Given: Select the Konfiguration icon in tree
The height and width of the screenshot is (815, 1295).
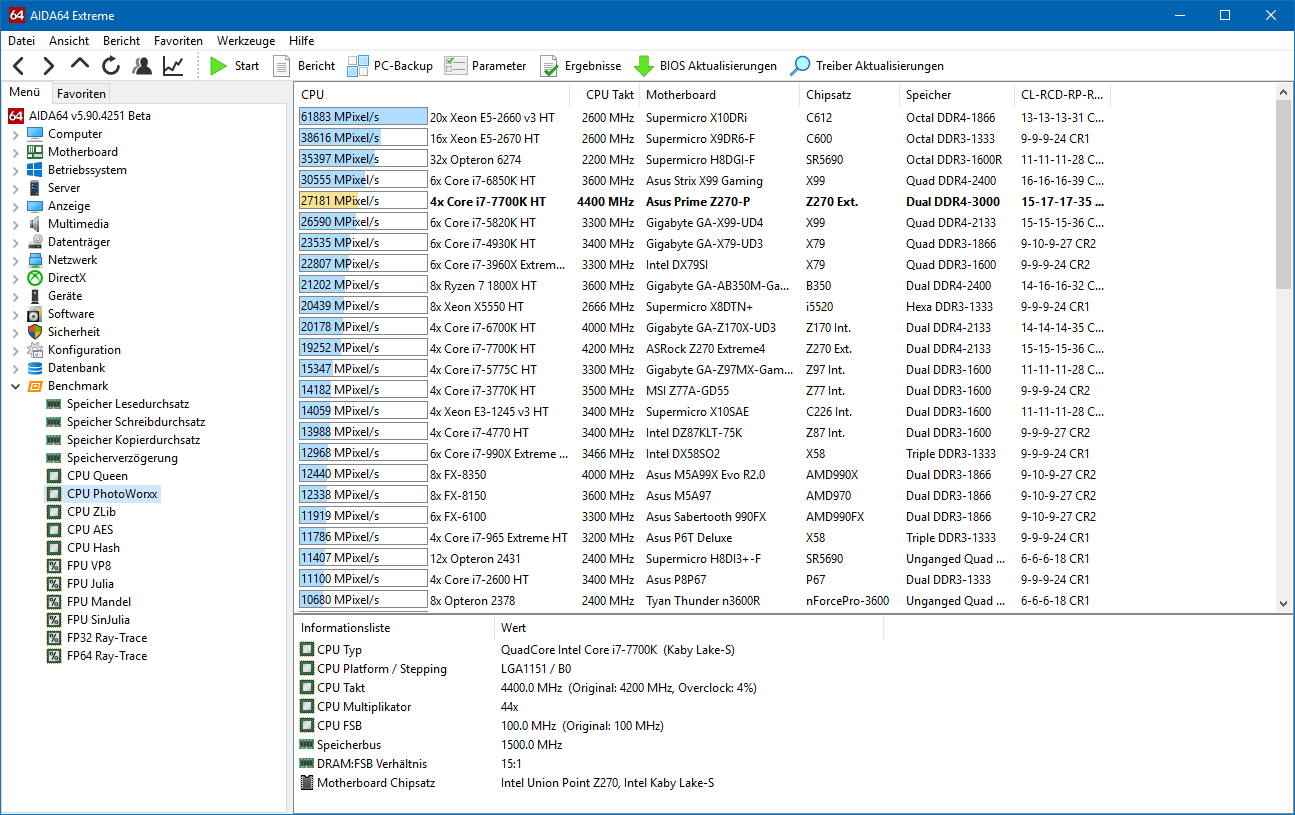Looking at the screenshot, I should (x=35, y=350).
